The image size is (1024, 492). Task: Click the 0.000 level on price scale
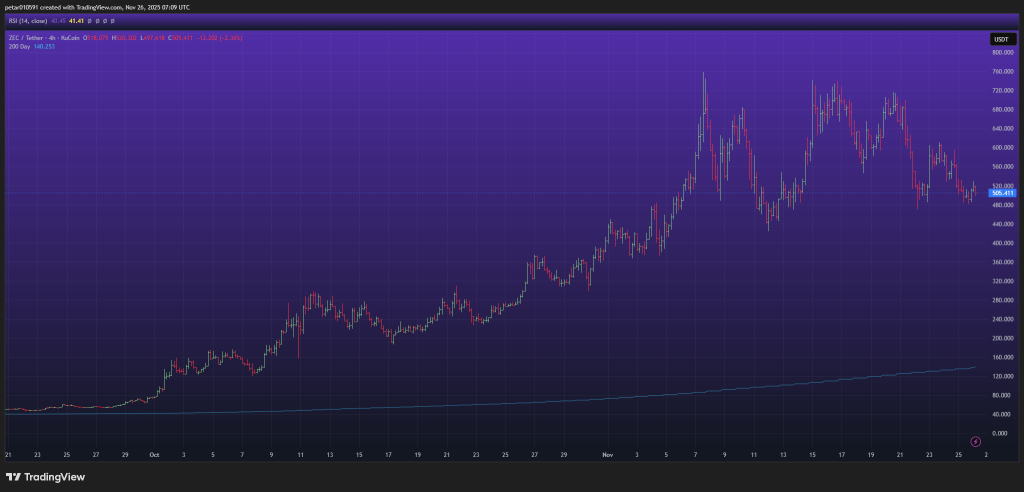pos(1001,433)
